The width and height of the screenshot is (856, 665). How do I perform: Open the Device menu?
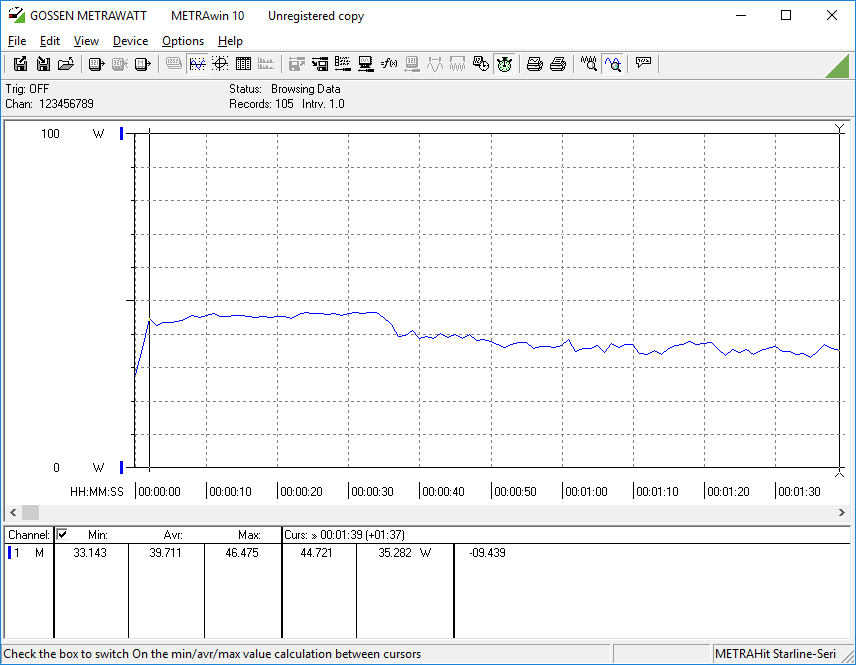130,41
